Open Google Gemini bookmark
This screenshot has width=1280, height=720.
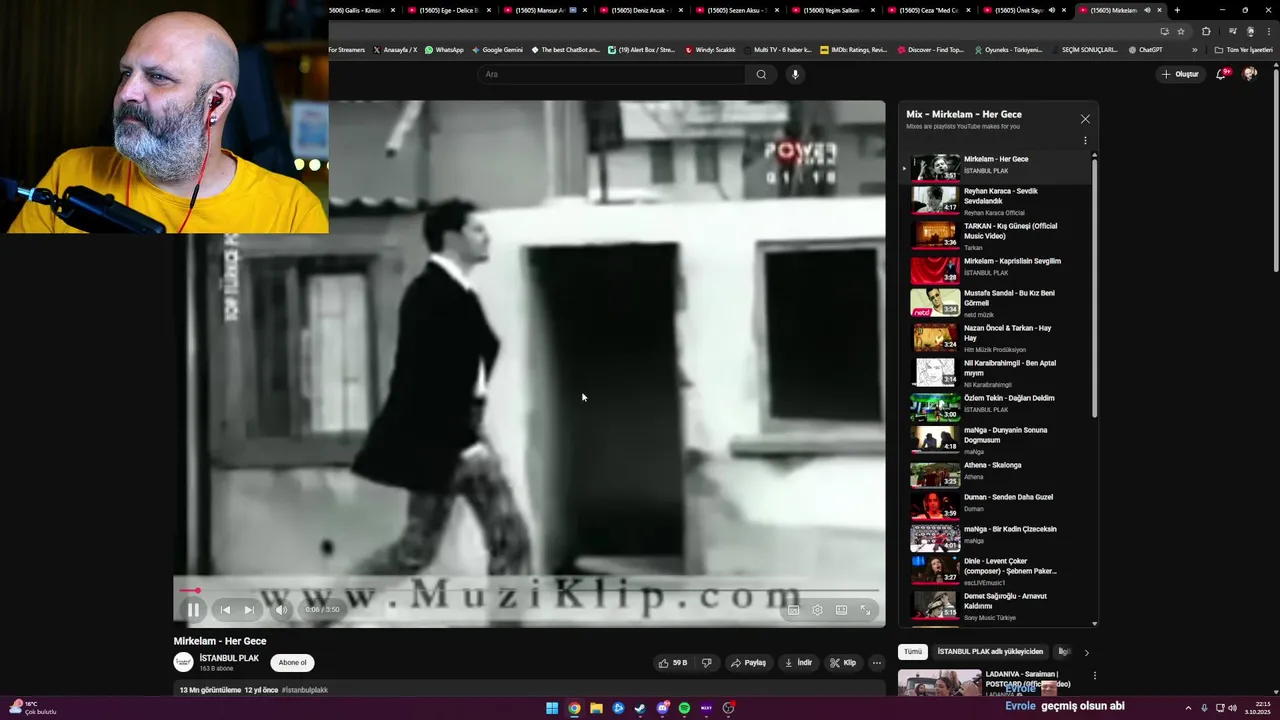point(497,50)
